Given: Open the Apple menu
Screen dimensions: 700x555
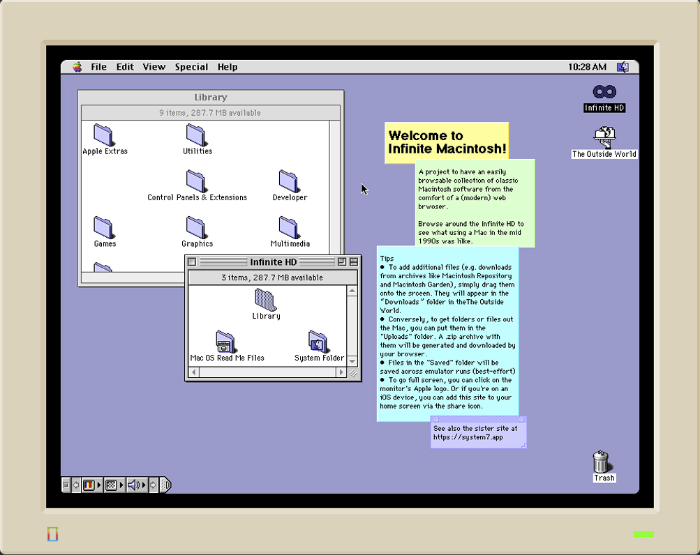Looking at the screenshot, I should (x=77, y=67).
